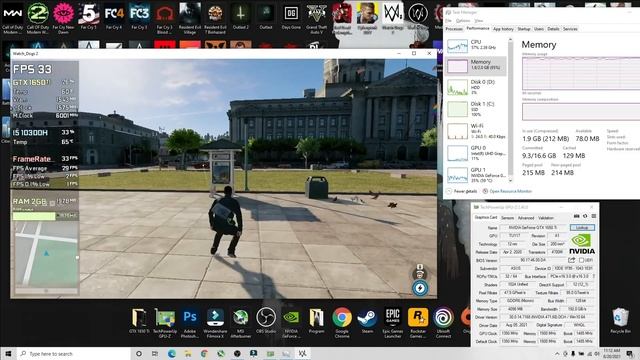
Task: Open the Services tab in Task Manager
Action: point(570,29)
